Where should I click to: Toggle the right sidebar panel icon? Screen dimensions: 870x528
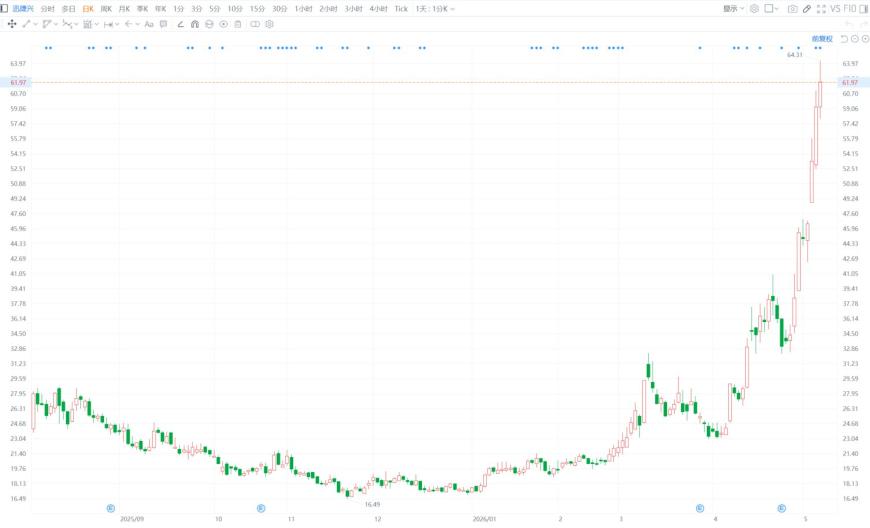click(863, 9)
